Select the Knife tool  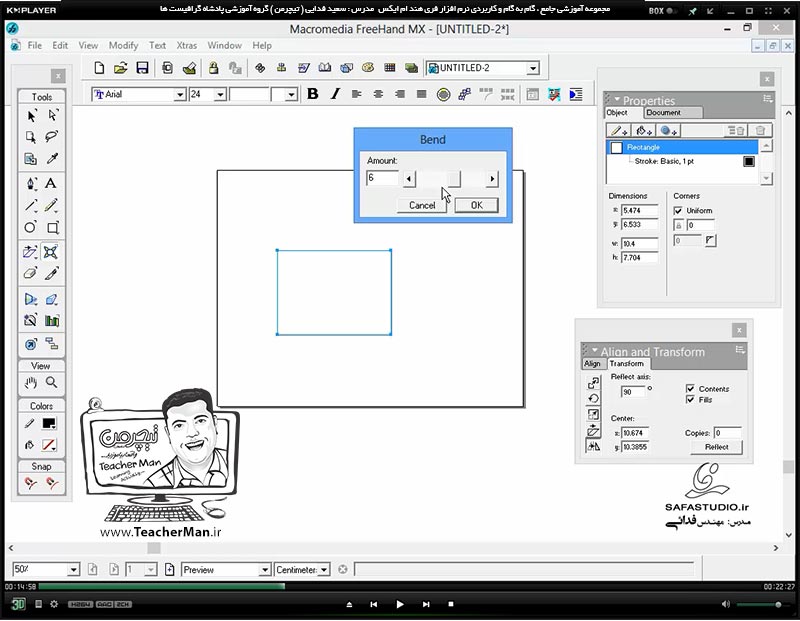(x=52, y=274)
